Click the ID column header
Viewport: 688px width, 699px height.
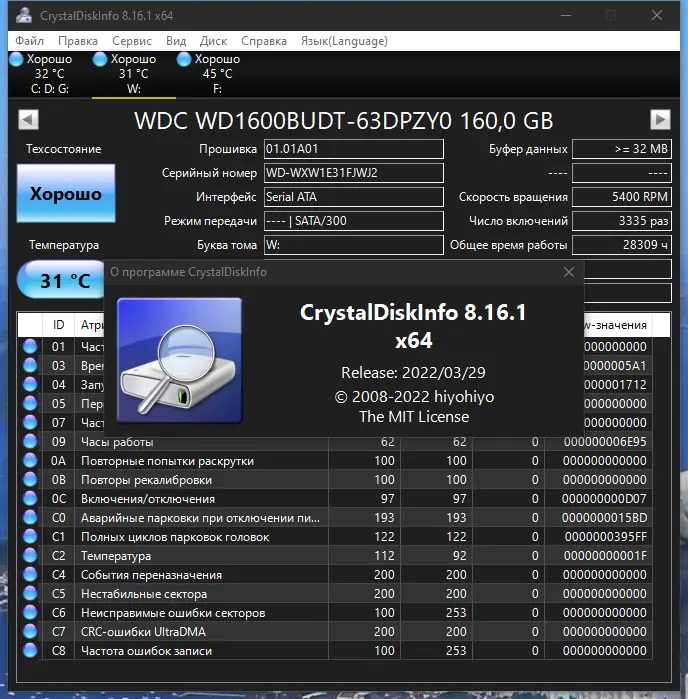tap(58, 325)
